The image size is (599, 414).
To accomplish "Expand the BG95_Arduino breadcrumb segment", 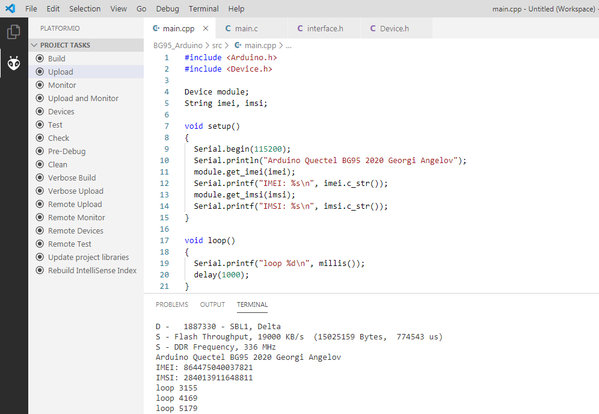I will click(178, 45).
